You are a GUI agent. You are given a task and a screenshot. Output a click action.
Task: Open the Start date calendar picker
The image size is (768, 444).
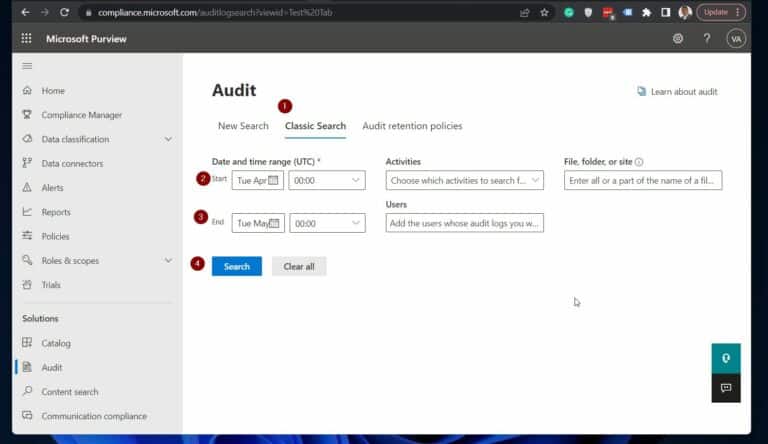click(273, 180)
